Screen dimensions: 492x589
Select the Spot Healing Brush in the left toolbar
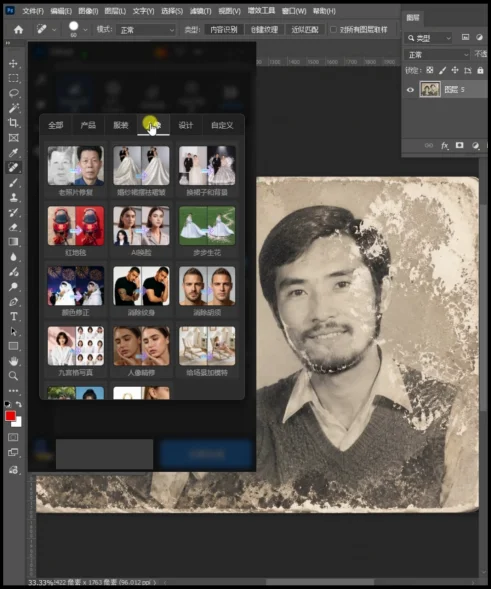14,168
